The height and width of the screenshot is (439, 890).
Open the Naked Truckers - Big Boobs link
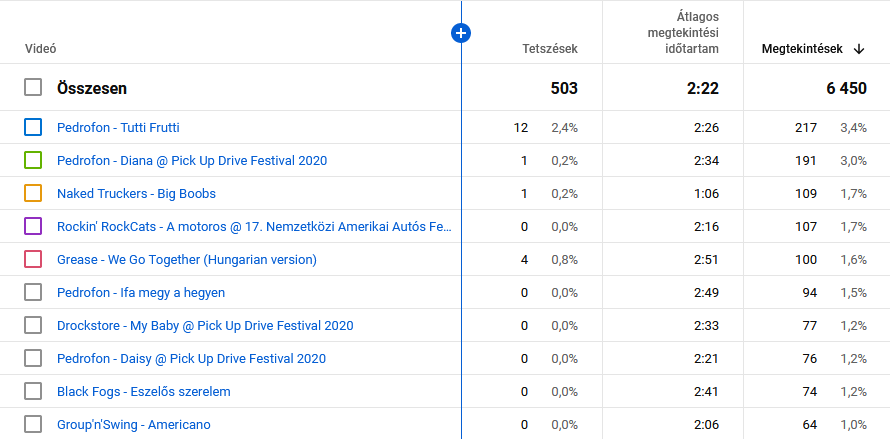pos(136,193)
